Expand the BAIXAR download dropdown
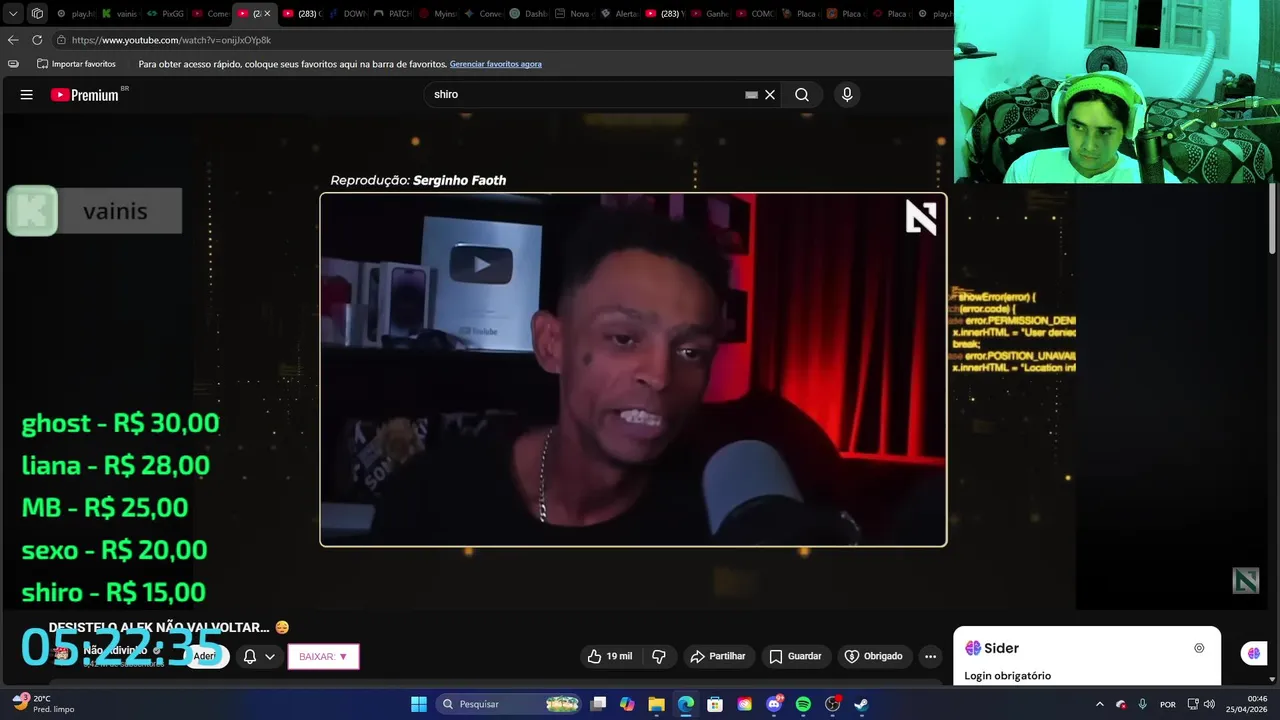Viewport: 1280px width, 720px height. coord(323,656)
